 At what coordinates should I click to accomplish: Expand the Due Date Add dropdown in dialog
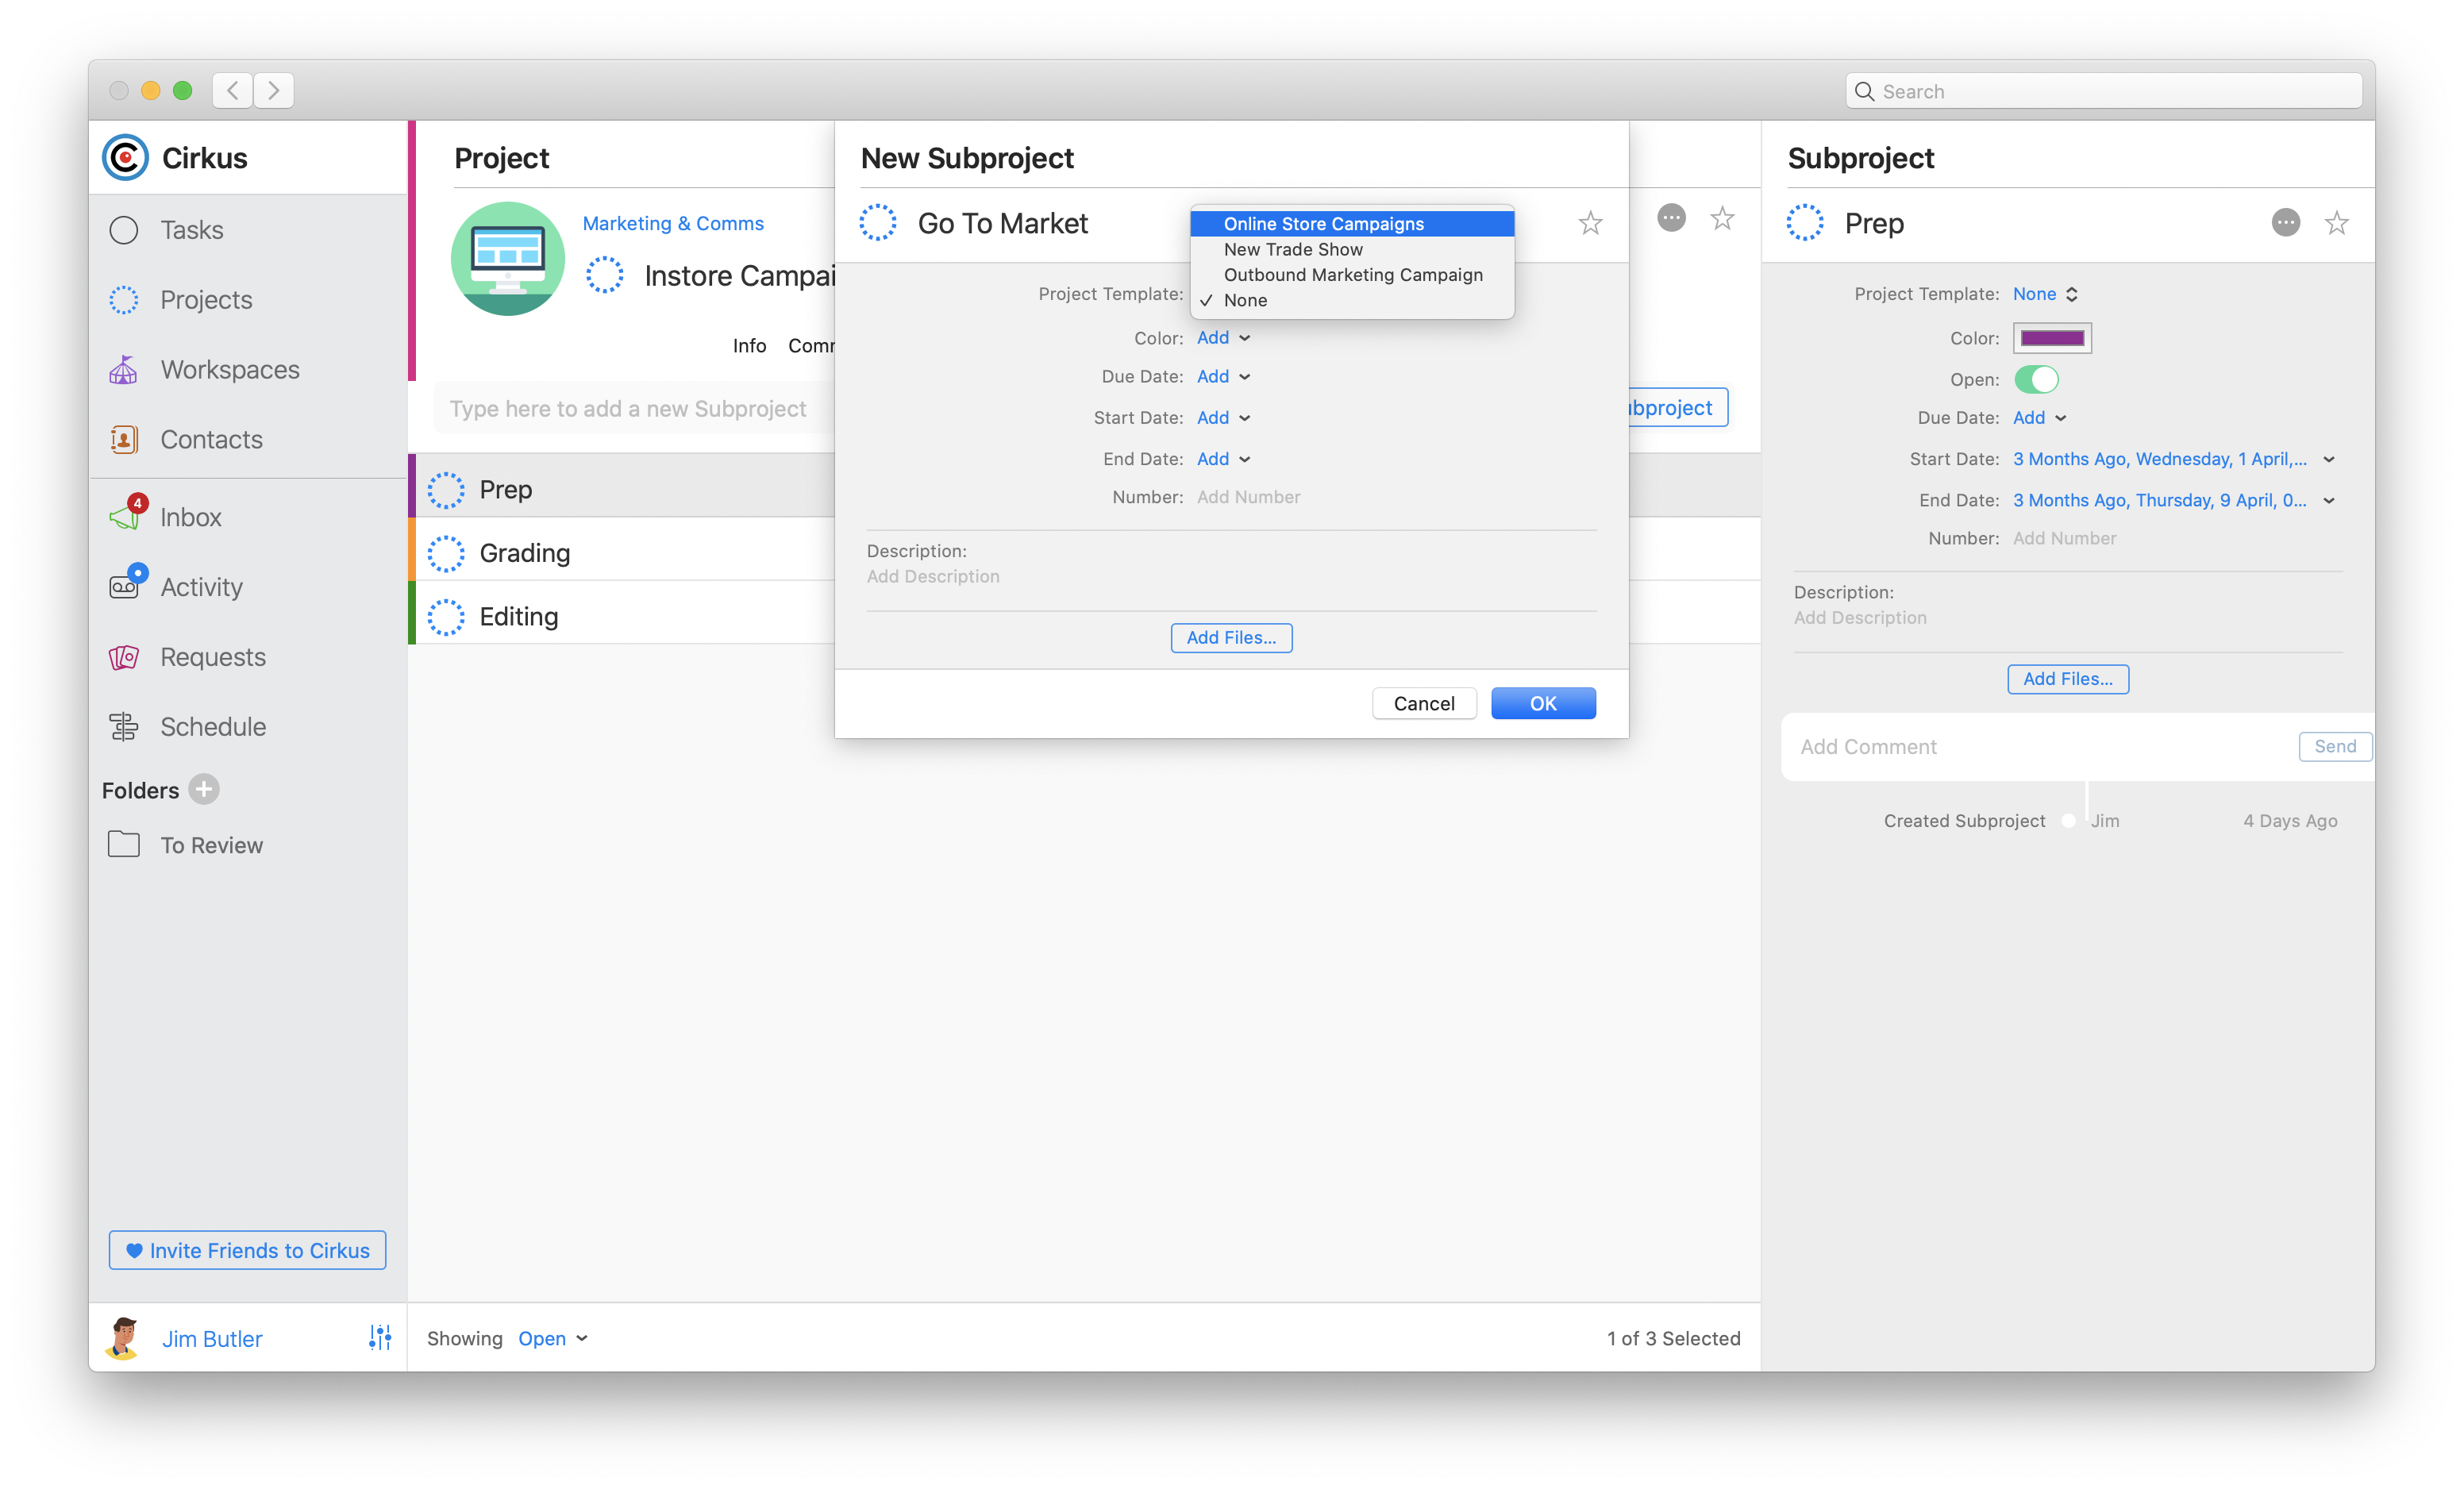click(x=1224, y=377)
